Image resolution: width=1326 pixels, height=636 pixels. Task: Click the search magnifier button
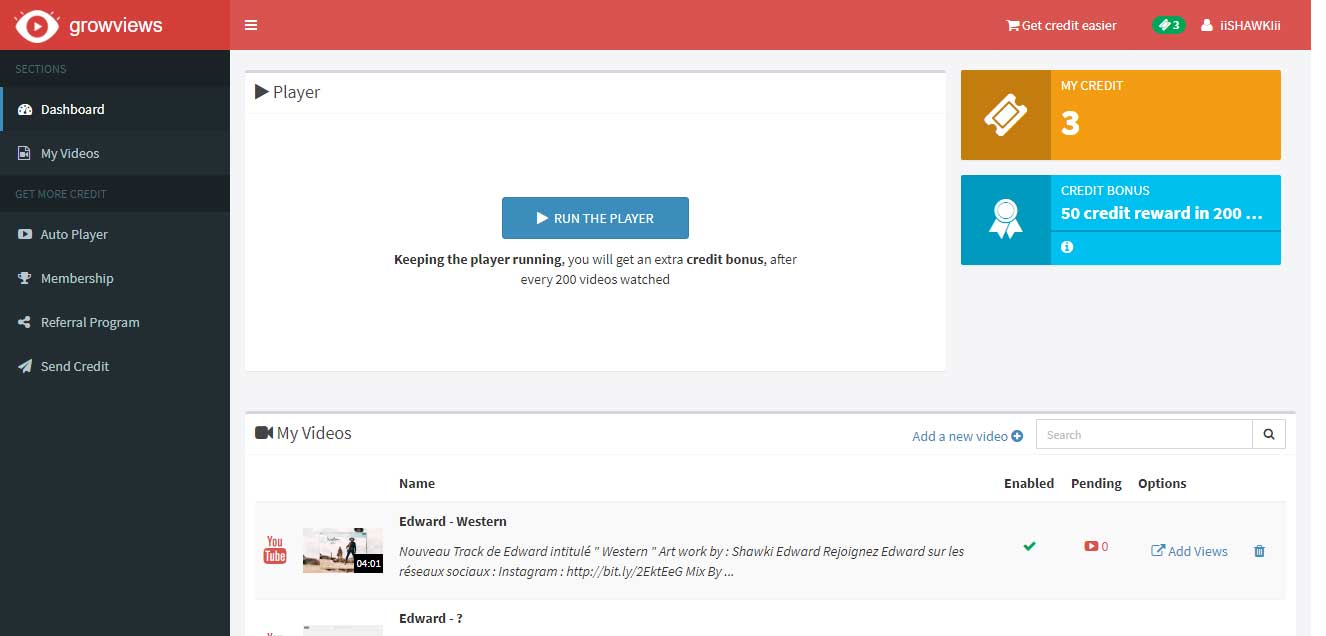pos(1269,434)
